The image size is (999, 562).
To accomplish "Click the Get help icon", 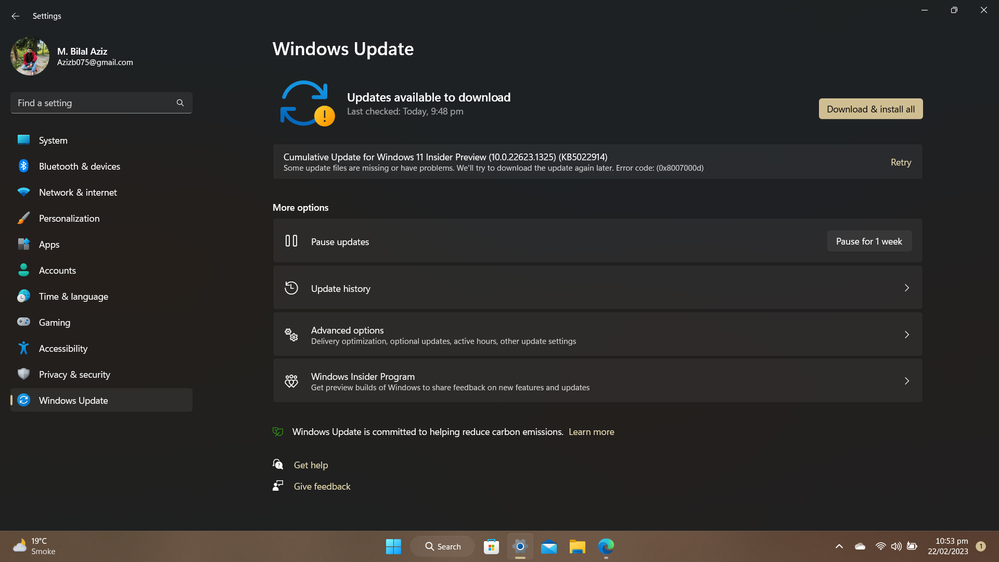I will tap(278, 464).
